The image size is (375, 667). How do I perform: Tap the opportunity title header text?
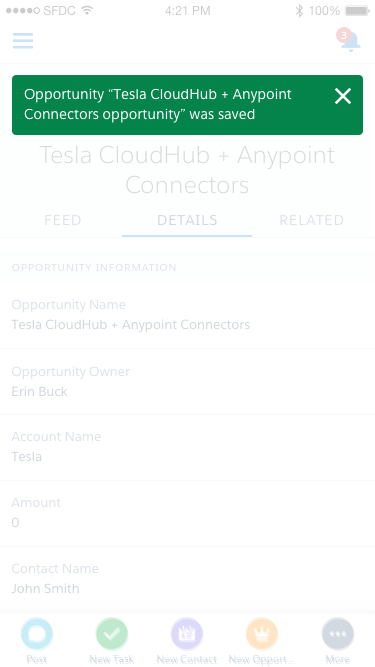[187, 170]
